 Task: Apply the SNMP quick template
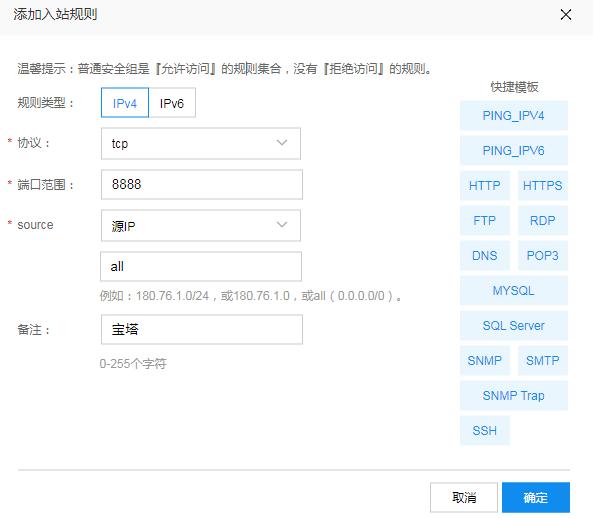pyautogui.click(x=485, y=360)
